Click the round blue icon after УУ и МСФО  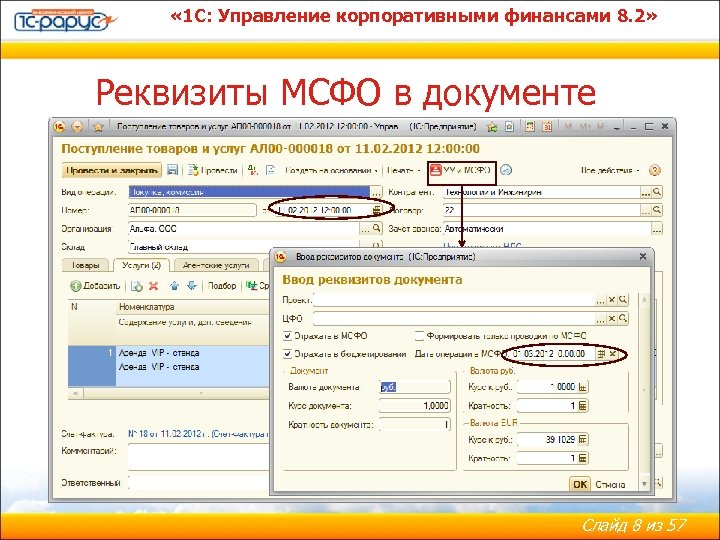(x=506, y=170)
